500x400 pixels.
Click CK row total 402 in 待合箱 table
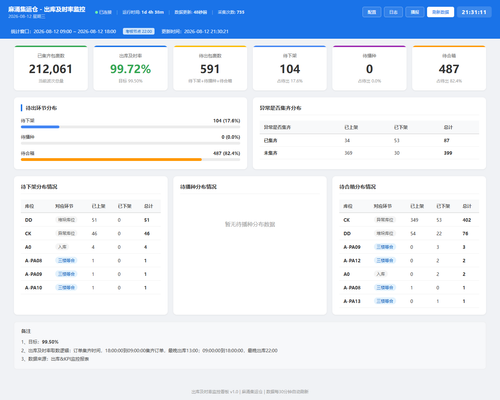(467, 220)
